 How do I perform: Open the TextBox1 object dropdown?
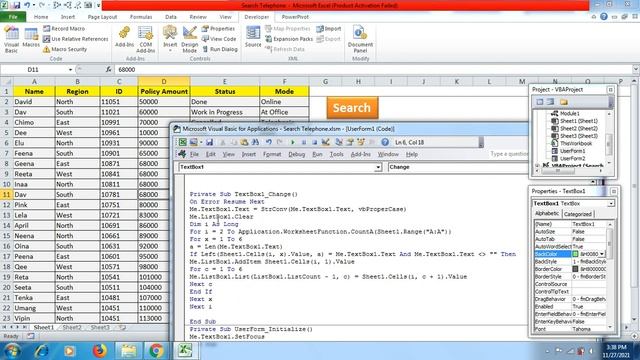[x=378, y=167]
